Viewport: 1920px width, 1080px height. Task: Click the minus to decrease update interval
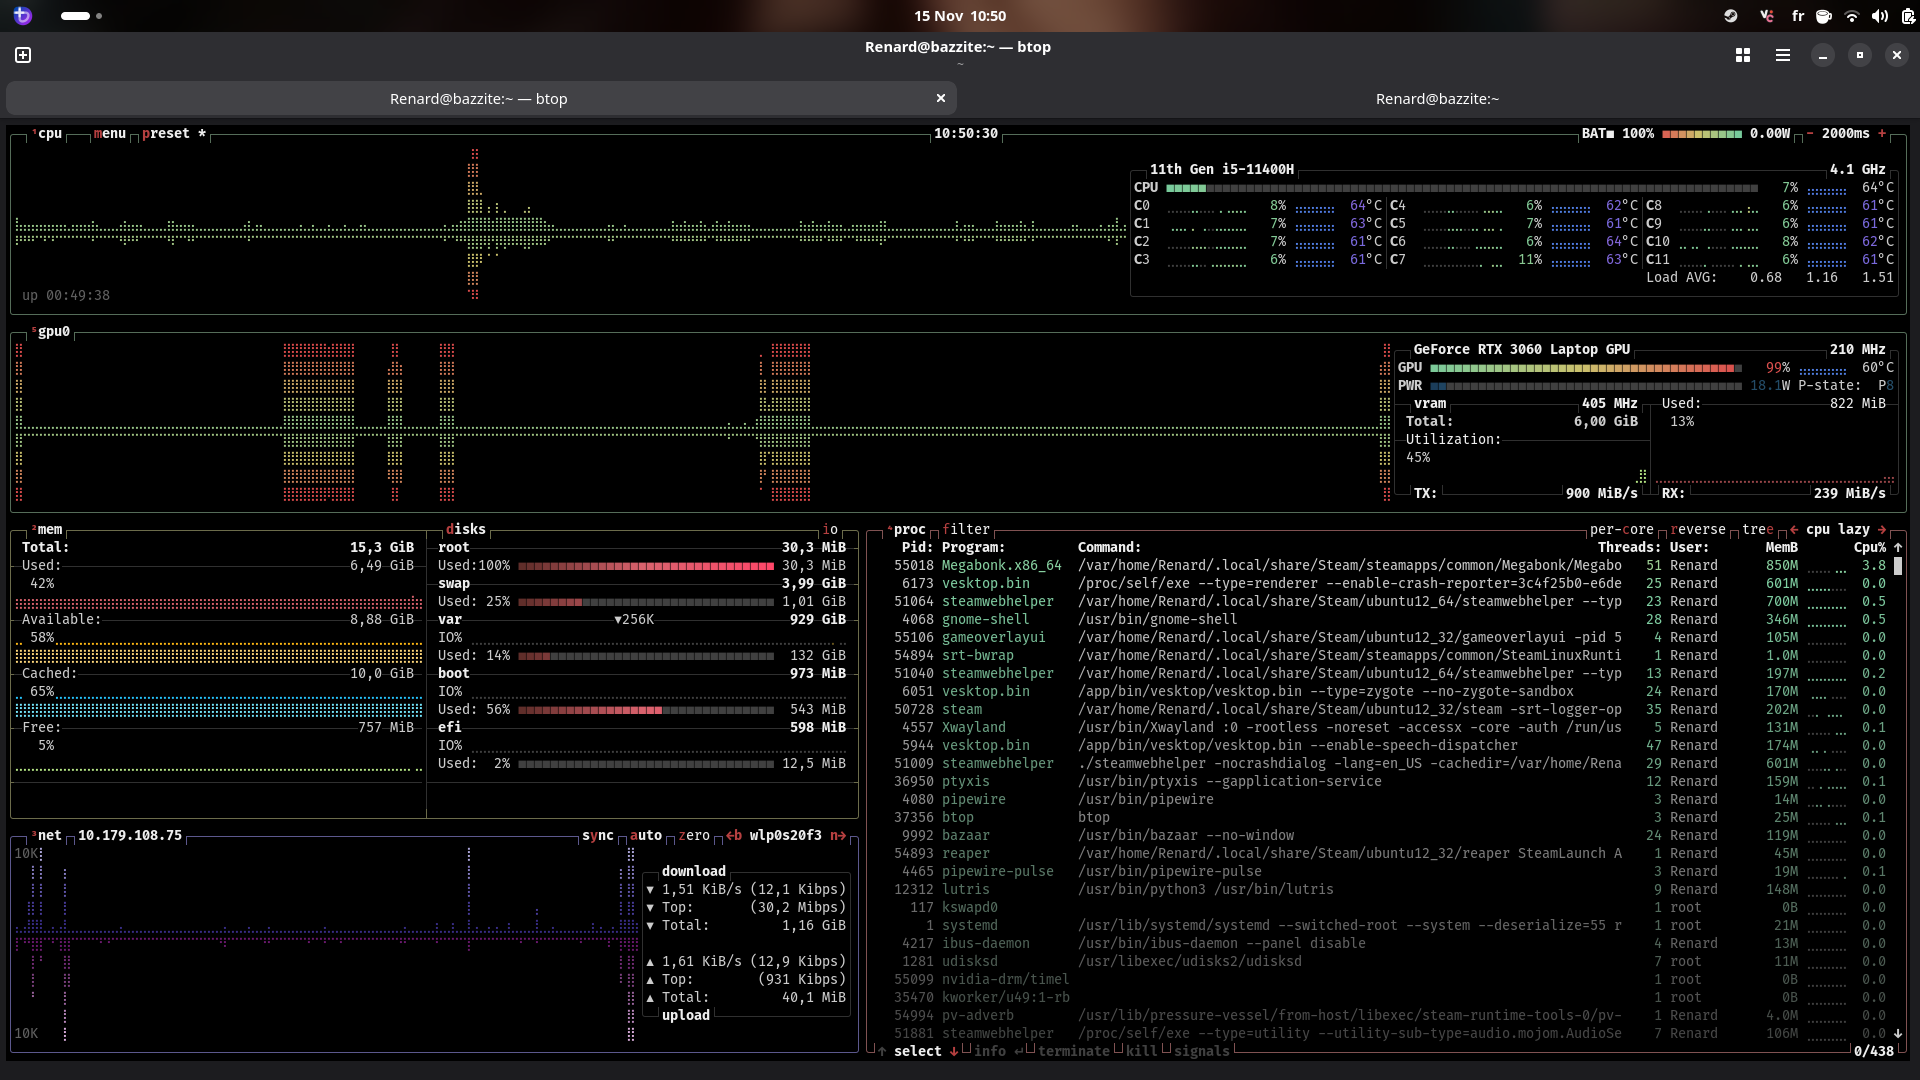(1810, 133)
